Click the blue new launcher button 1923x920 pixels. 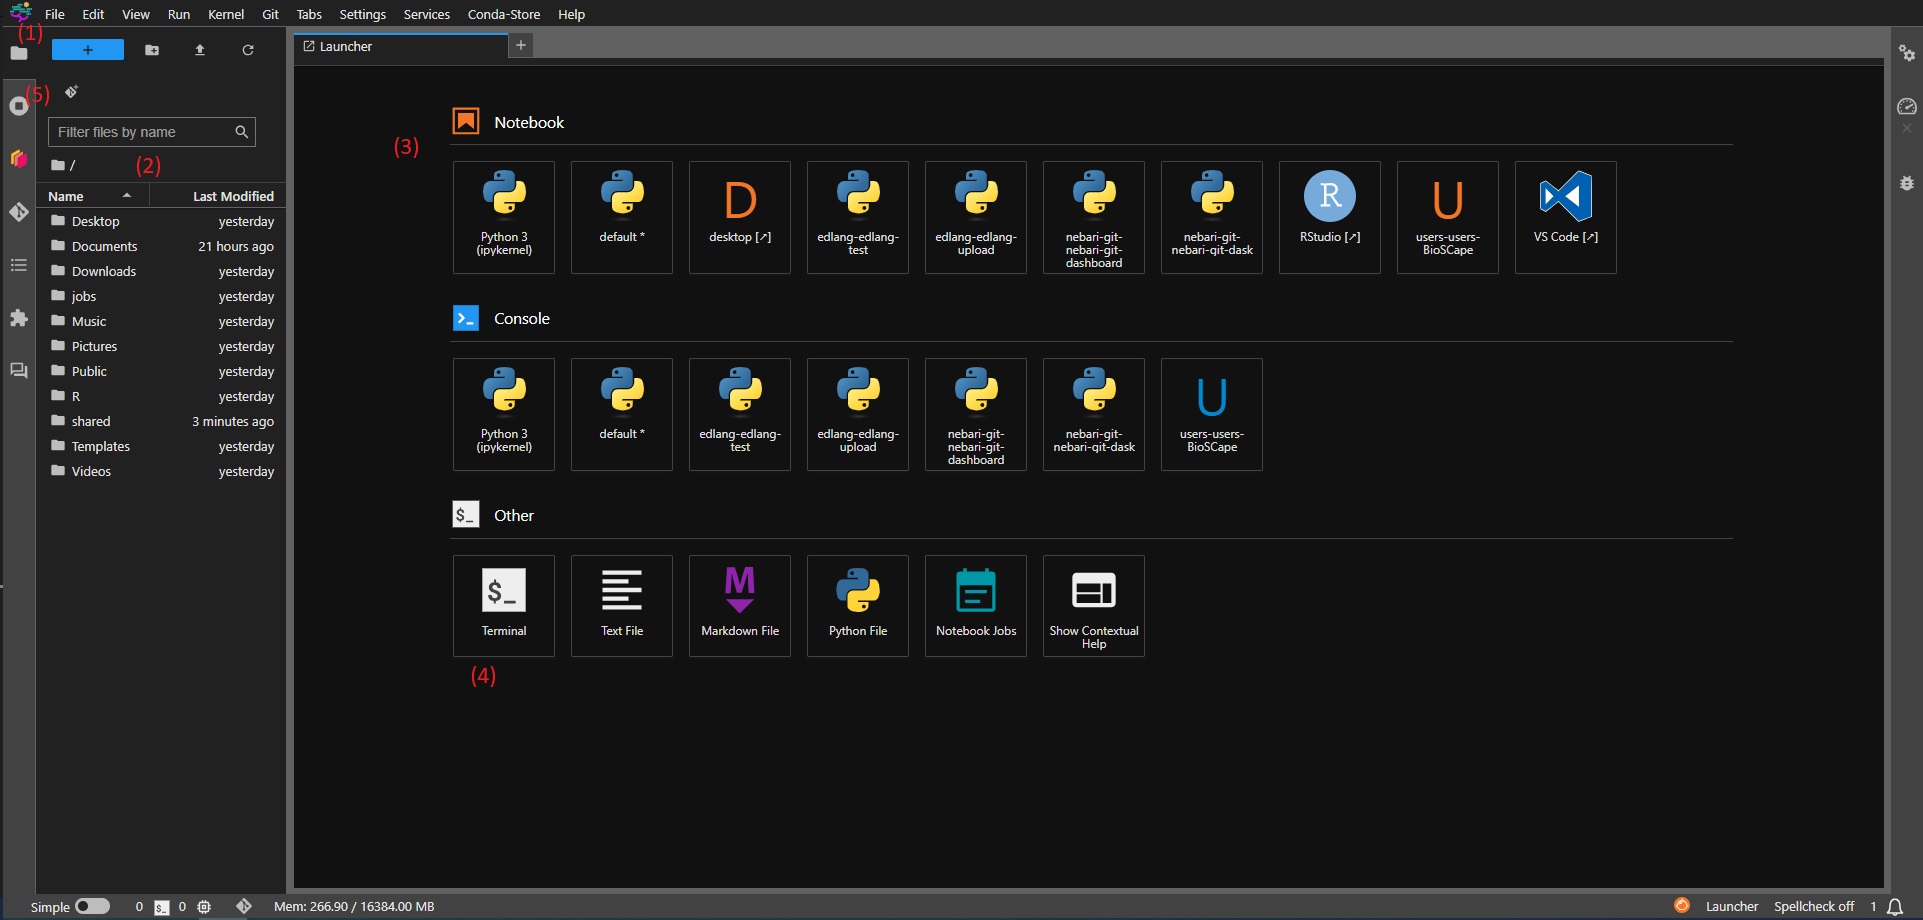(88, 50)
